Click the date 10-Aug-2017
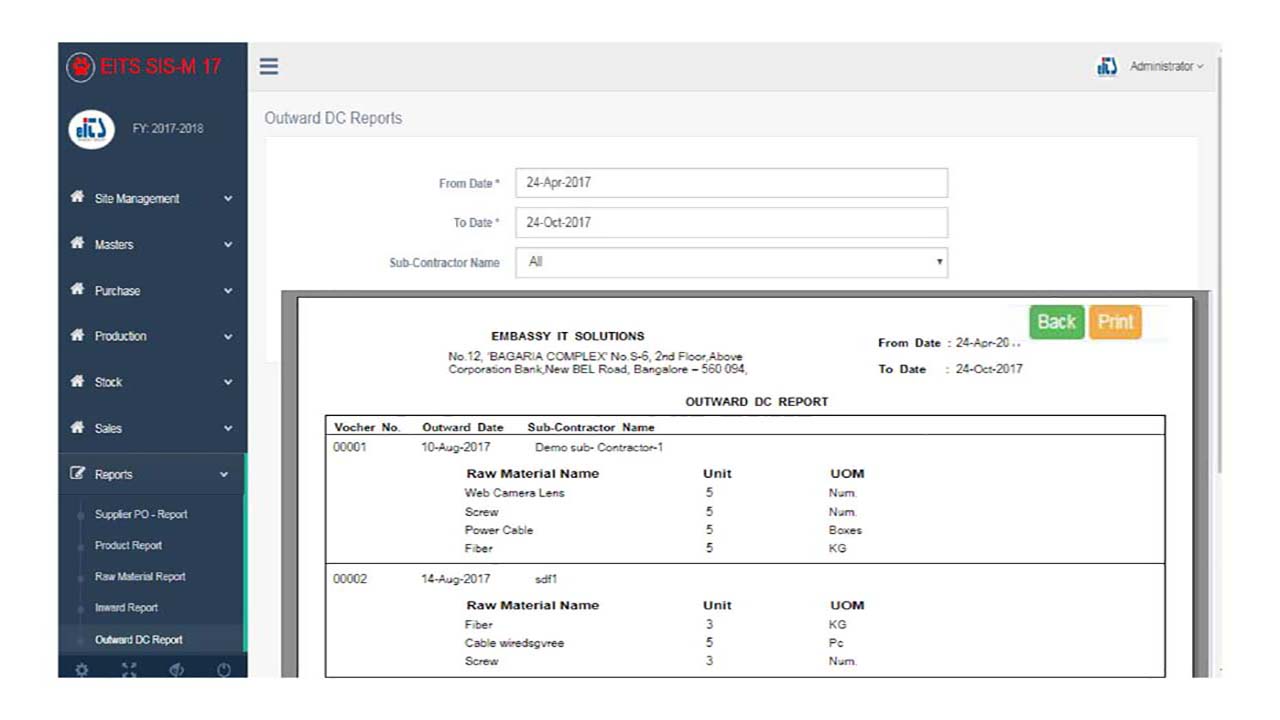 [x=456, y=447]
